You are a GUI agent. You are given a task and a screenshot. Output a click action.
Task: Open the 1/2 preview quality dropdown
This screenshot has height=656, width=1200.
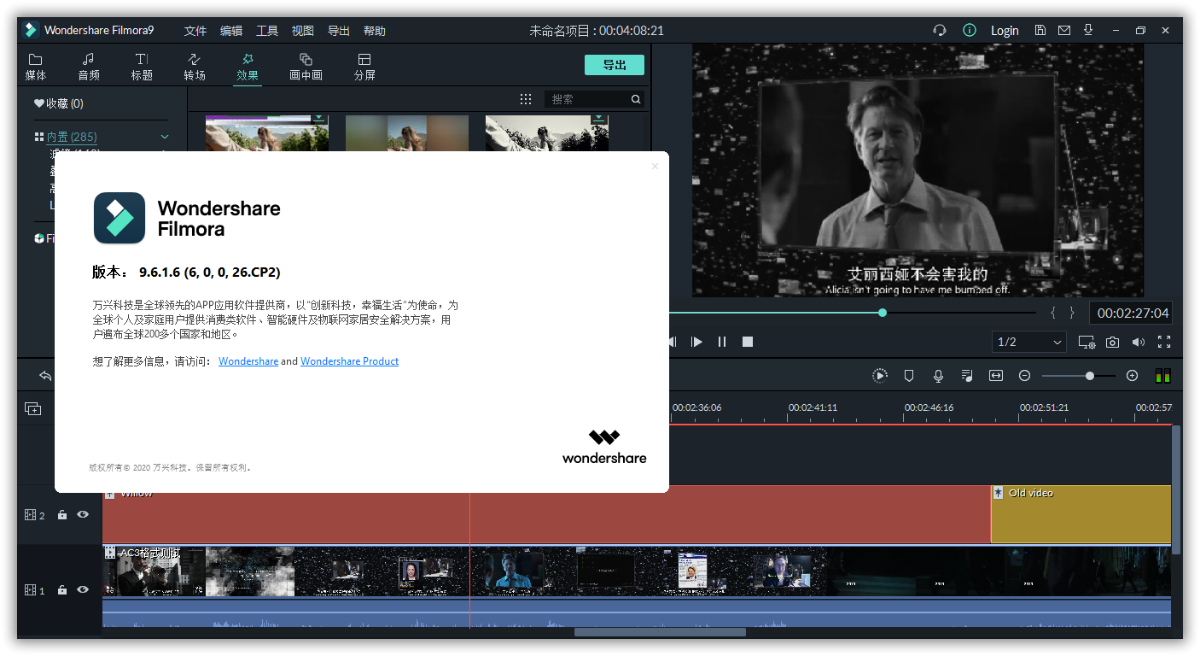(x=1029, y=342)
